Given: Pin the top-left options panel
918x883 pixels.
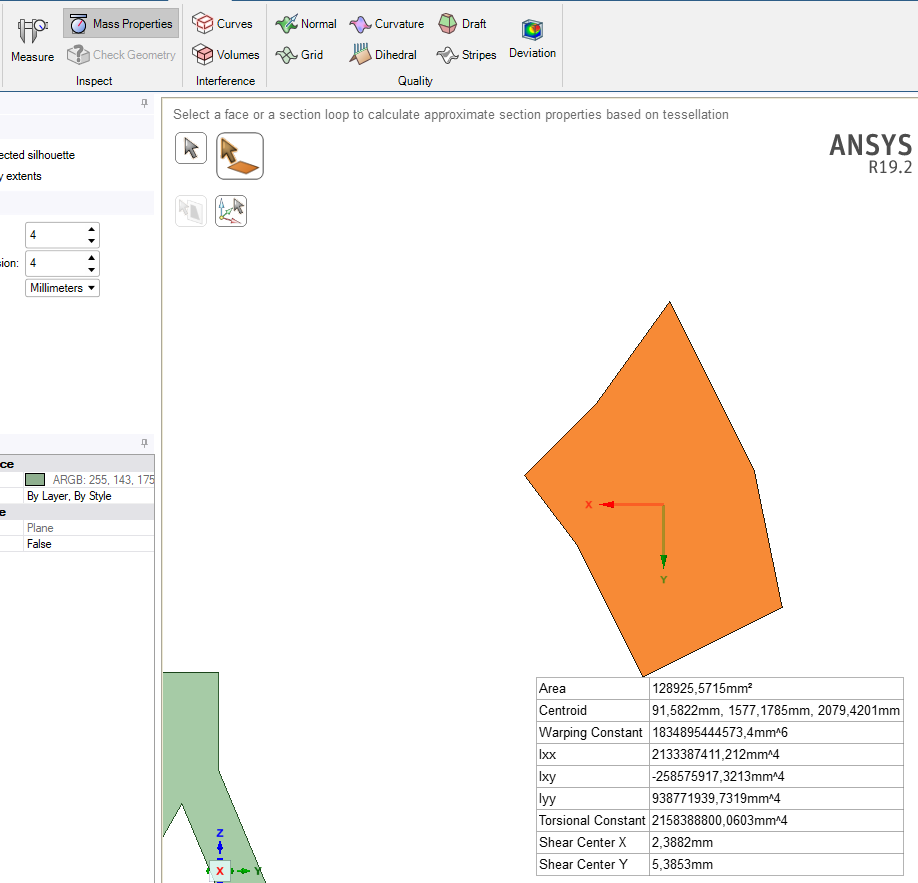Looking at the screenshot, I should click(x=144, y=103).
